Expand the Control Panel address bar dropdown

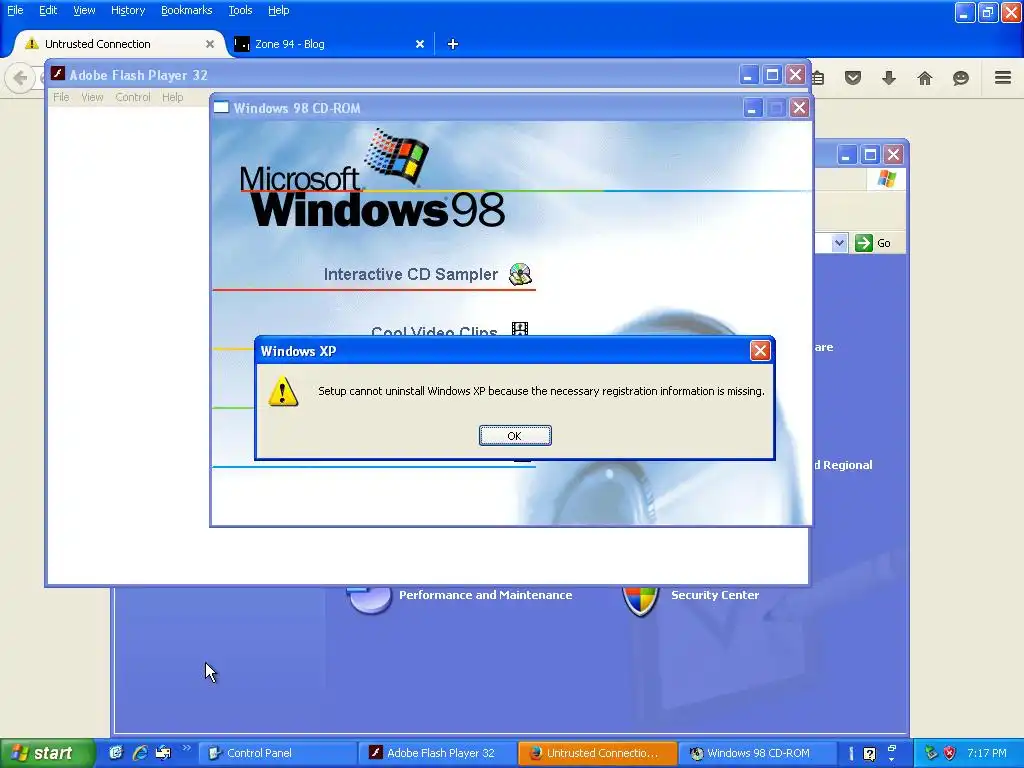point(839,243)
